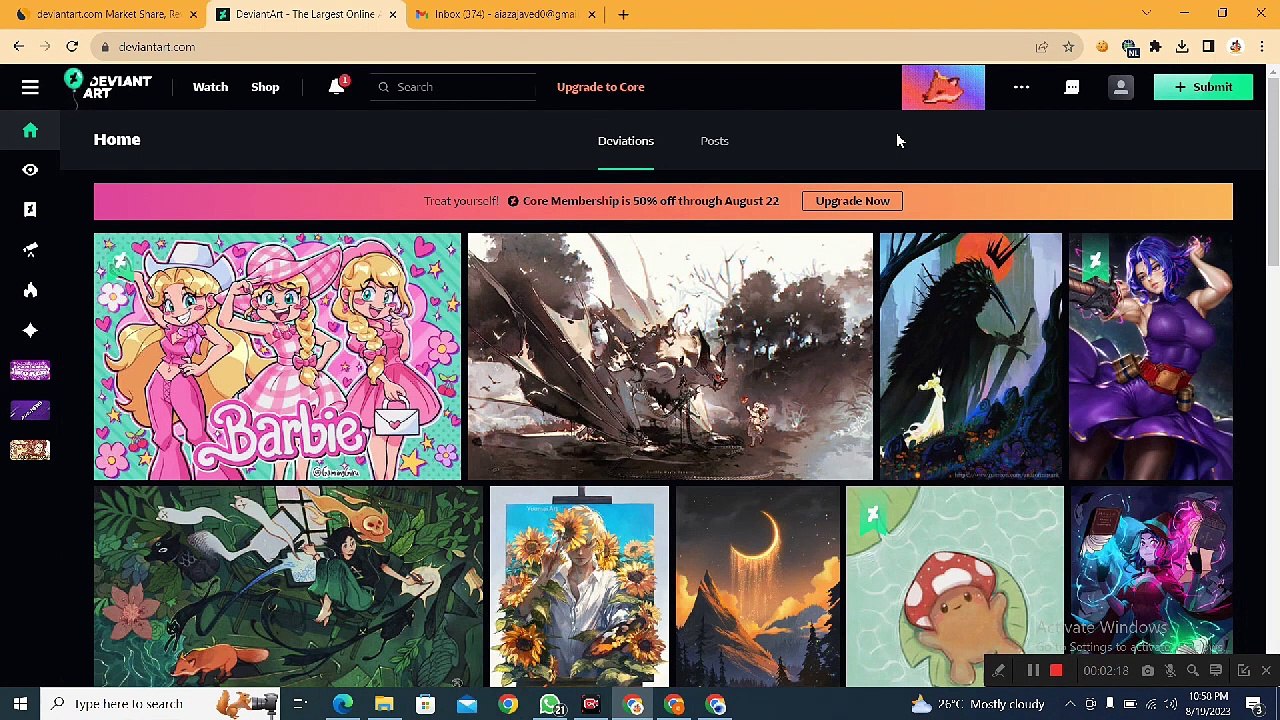Show hidden system tray icons
Image resolution: width=1280 pixels, height=720 pixels.
[1069, 704]
